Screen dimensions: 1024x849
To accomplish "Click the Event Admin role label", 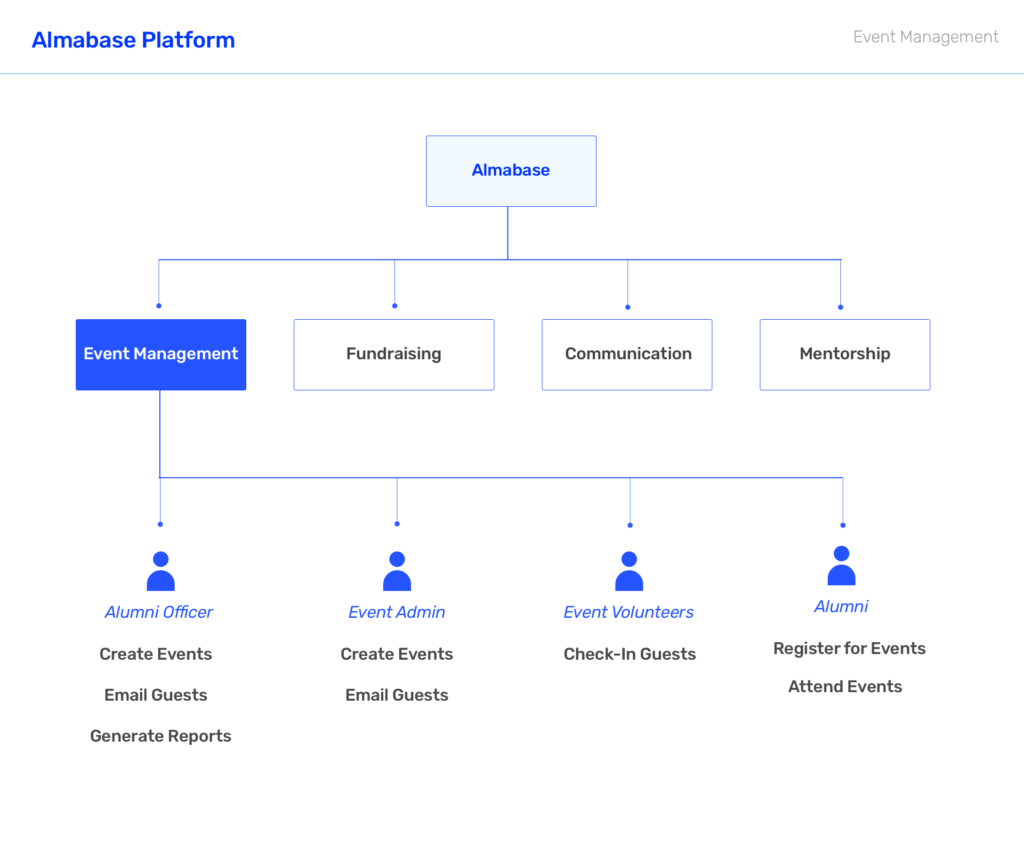I will [397, 612].
